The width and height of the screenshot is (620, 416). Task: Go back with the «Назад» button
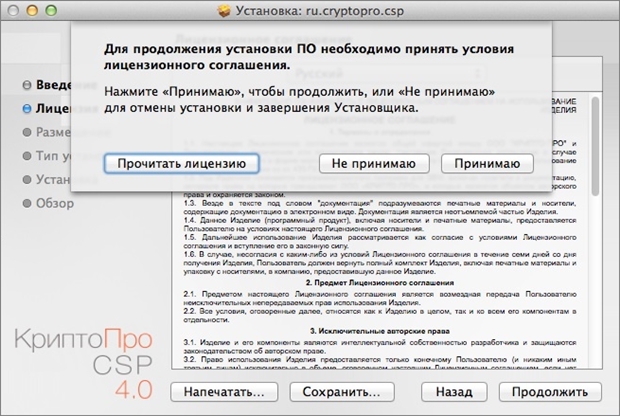point(454,392)
